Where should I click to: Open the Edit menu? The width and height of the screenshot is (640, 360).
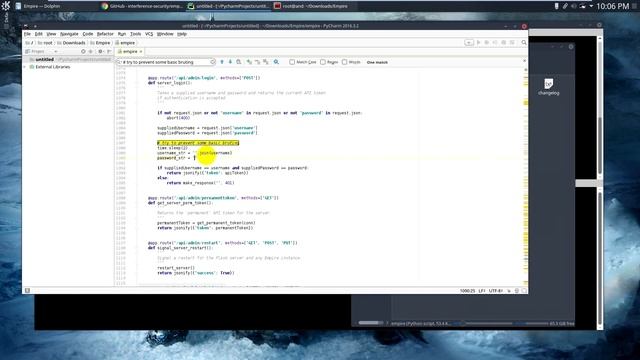pos(38,34)
